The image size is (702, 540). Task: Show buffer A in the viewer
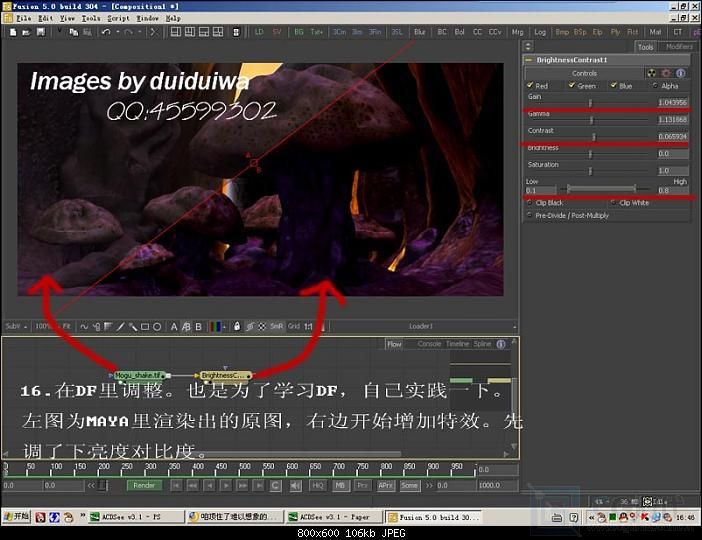pos(174,327)
